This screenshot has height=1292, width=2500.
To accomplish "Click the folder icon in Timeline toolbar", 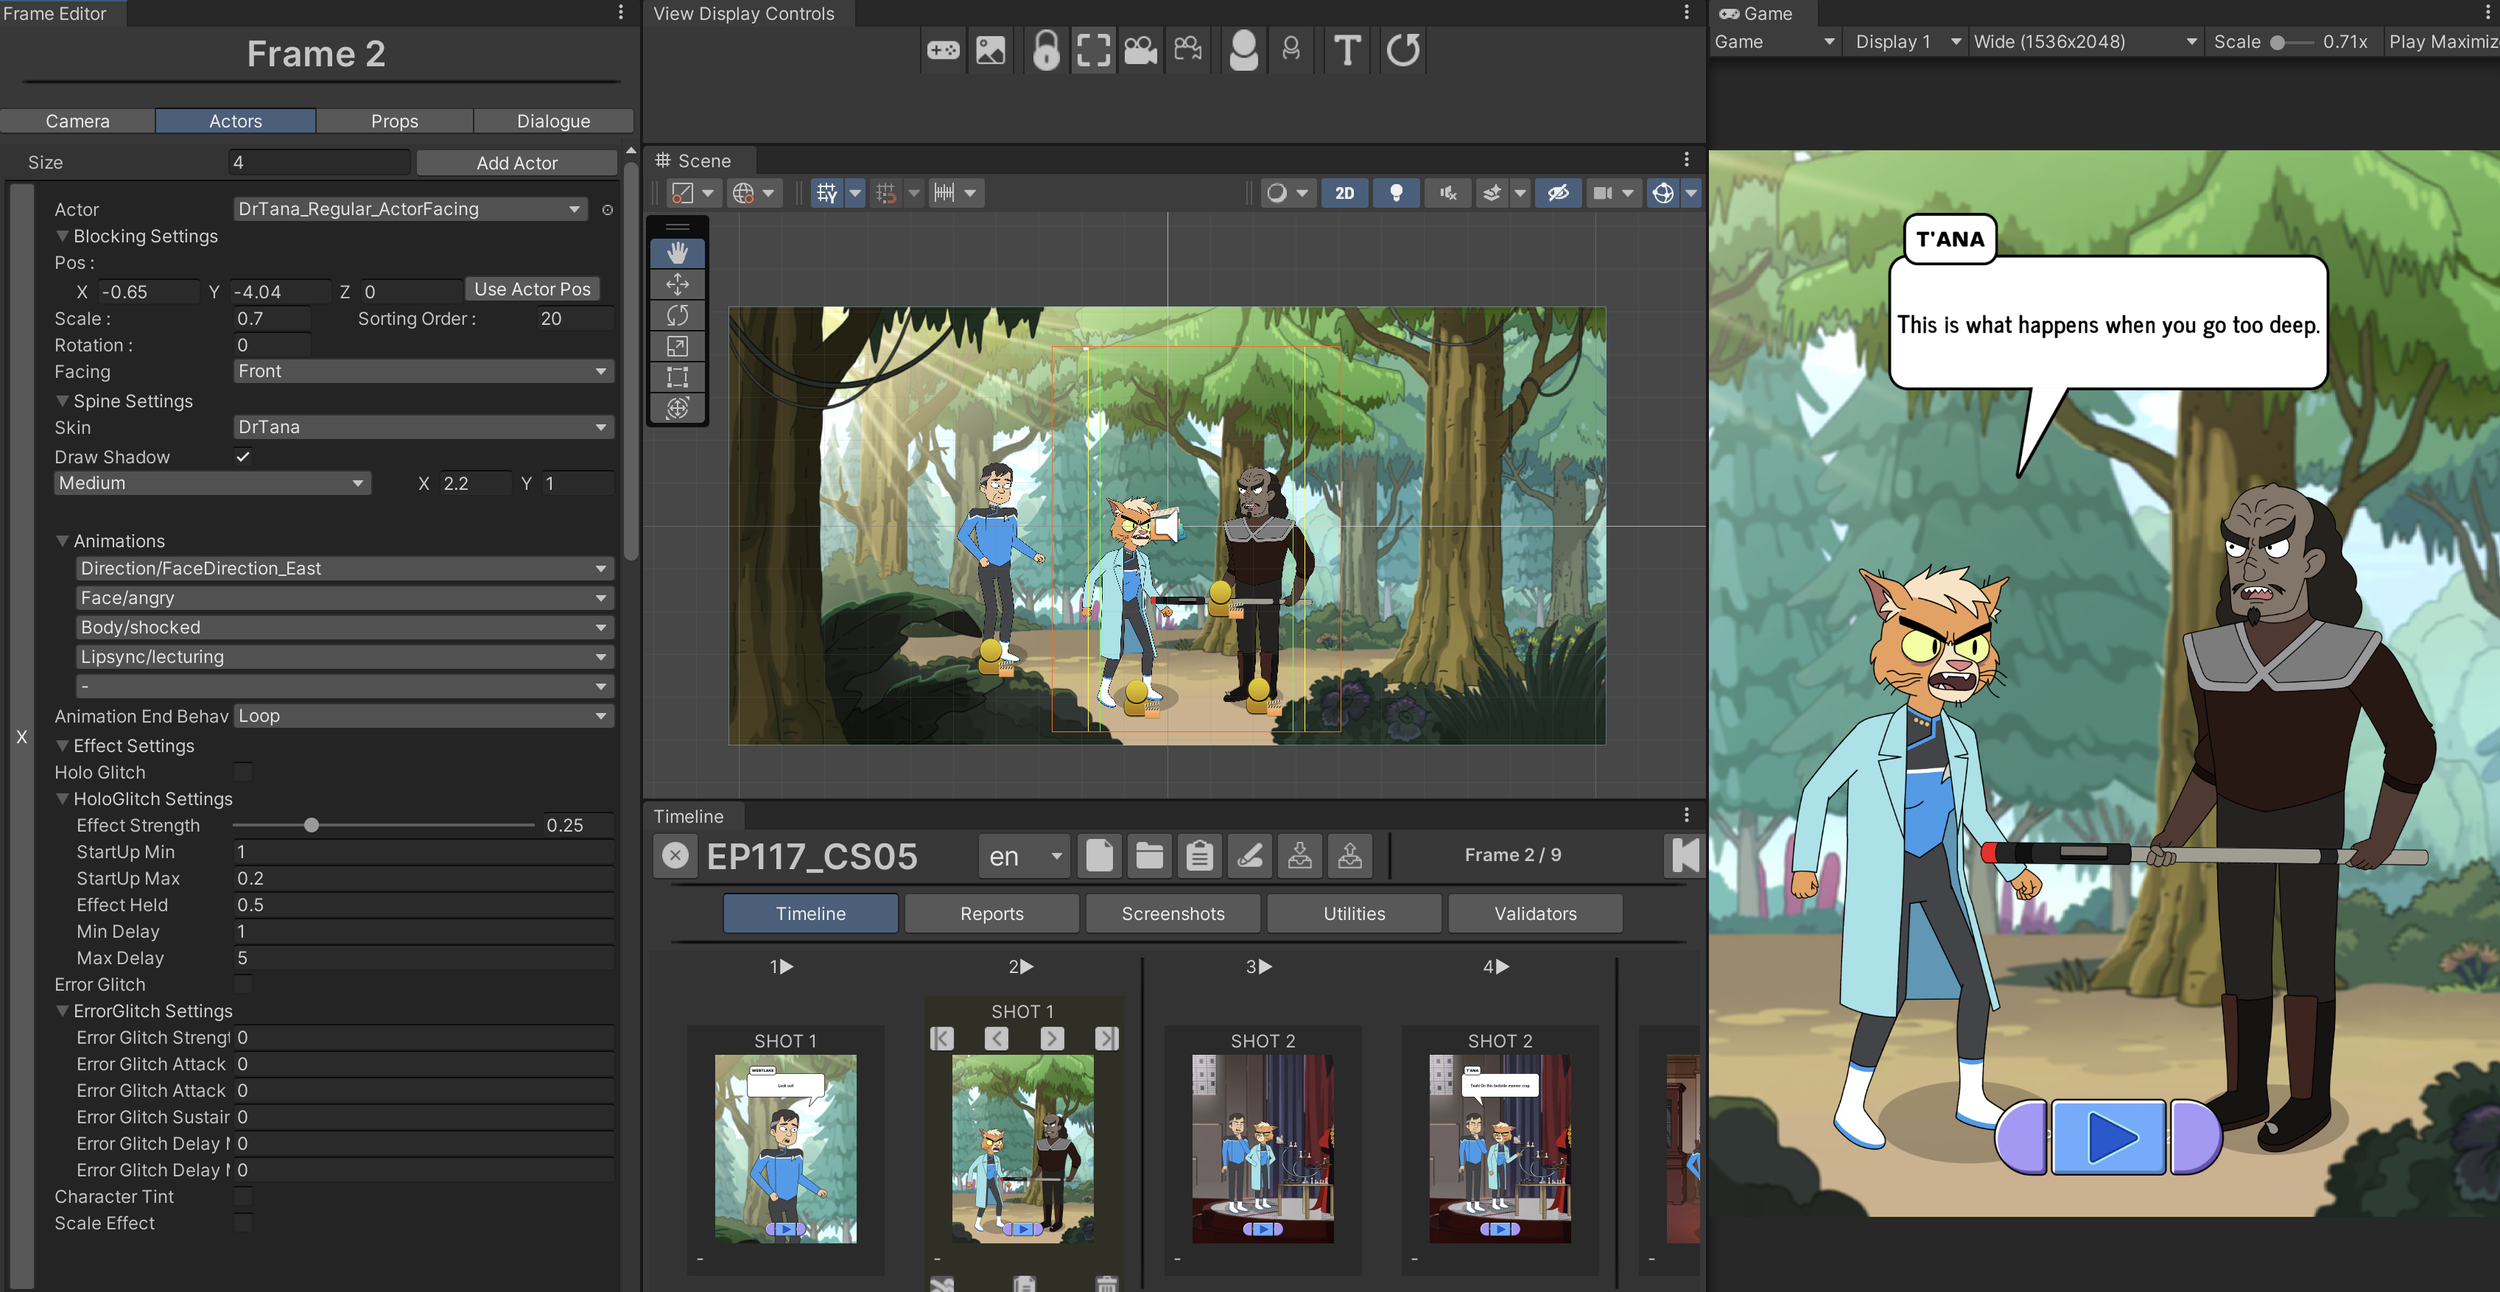I will [1149, 856].
